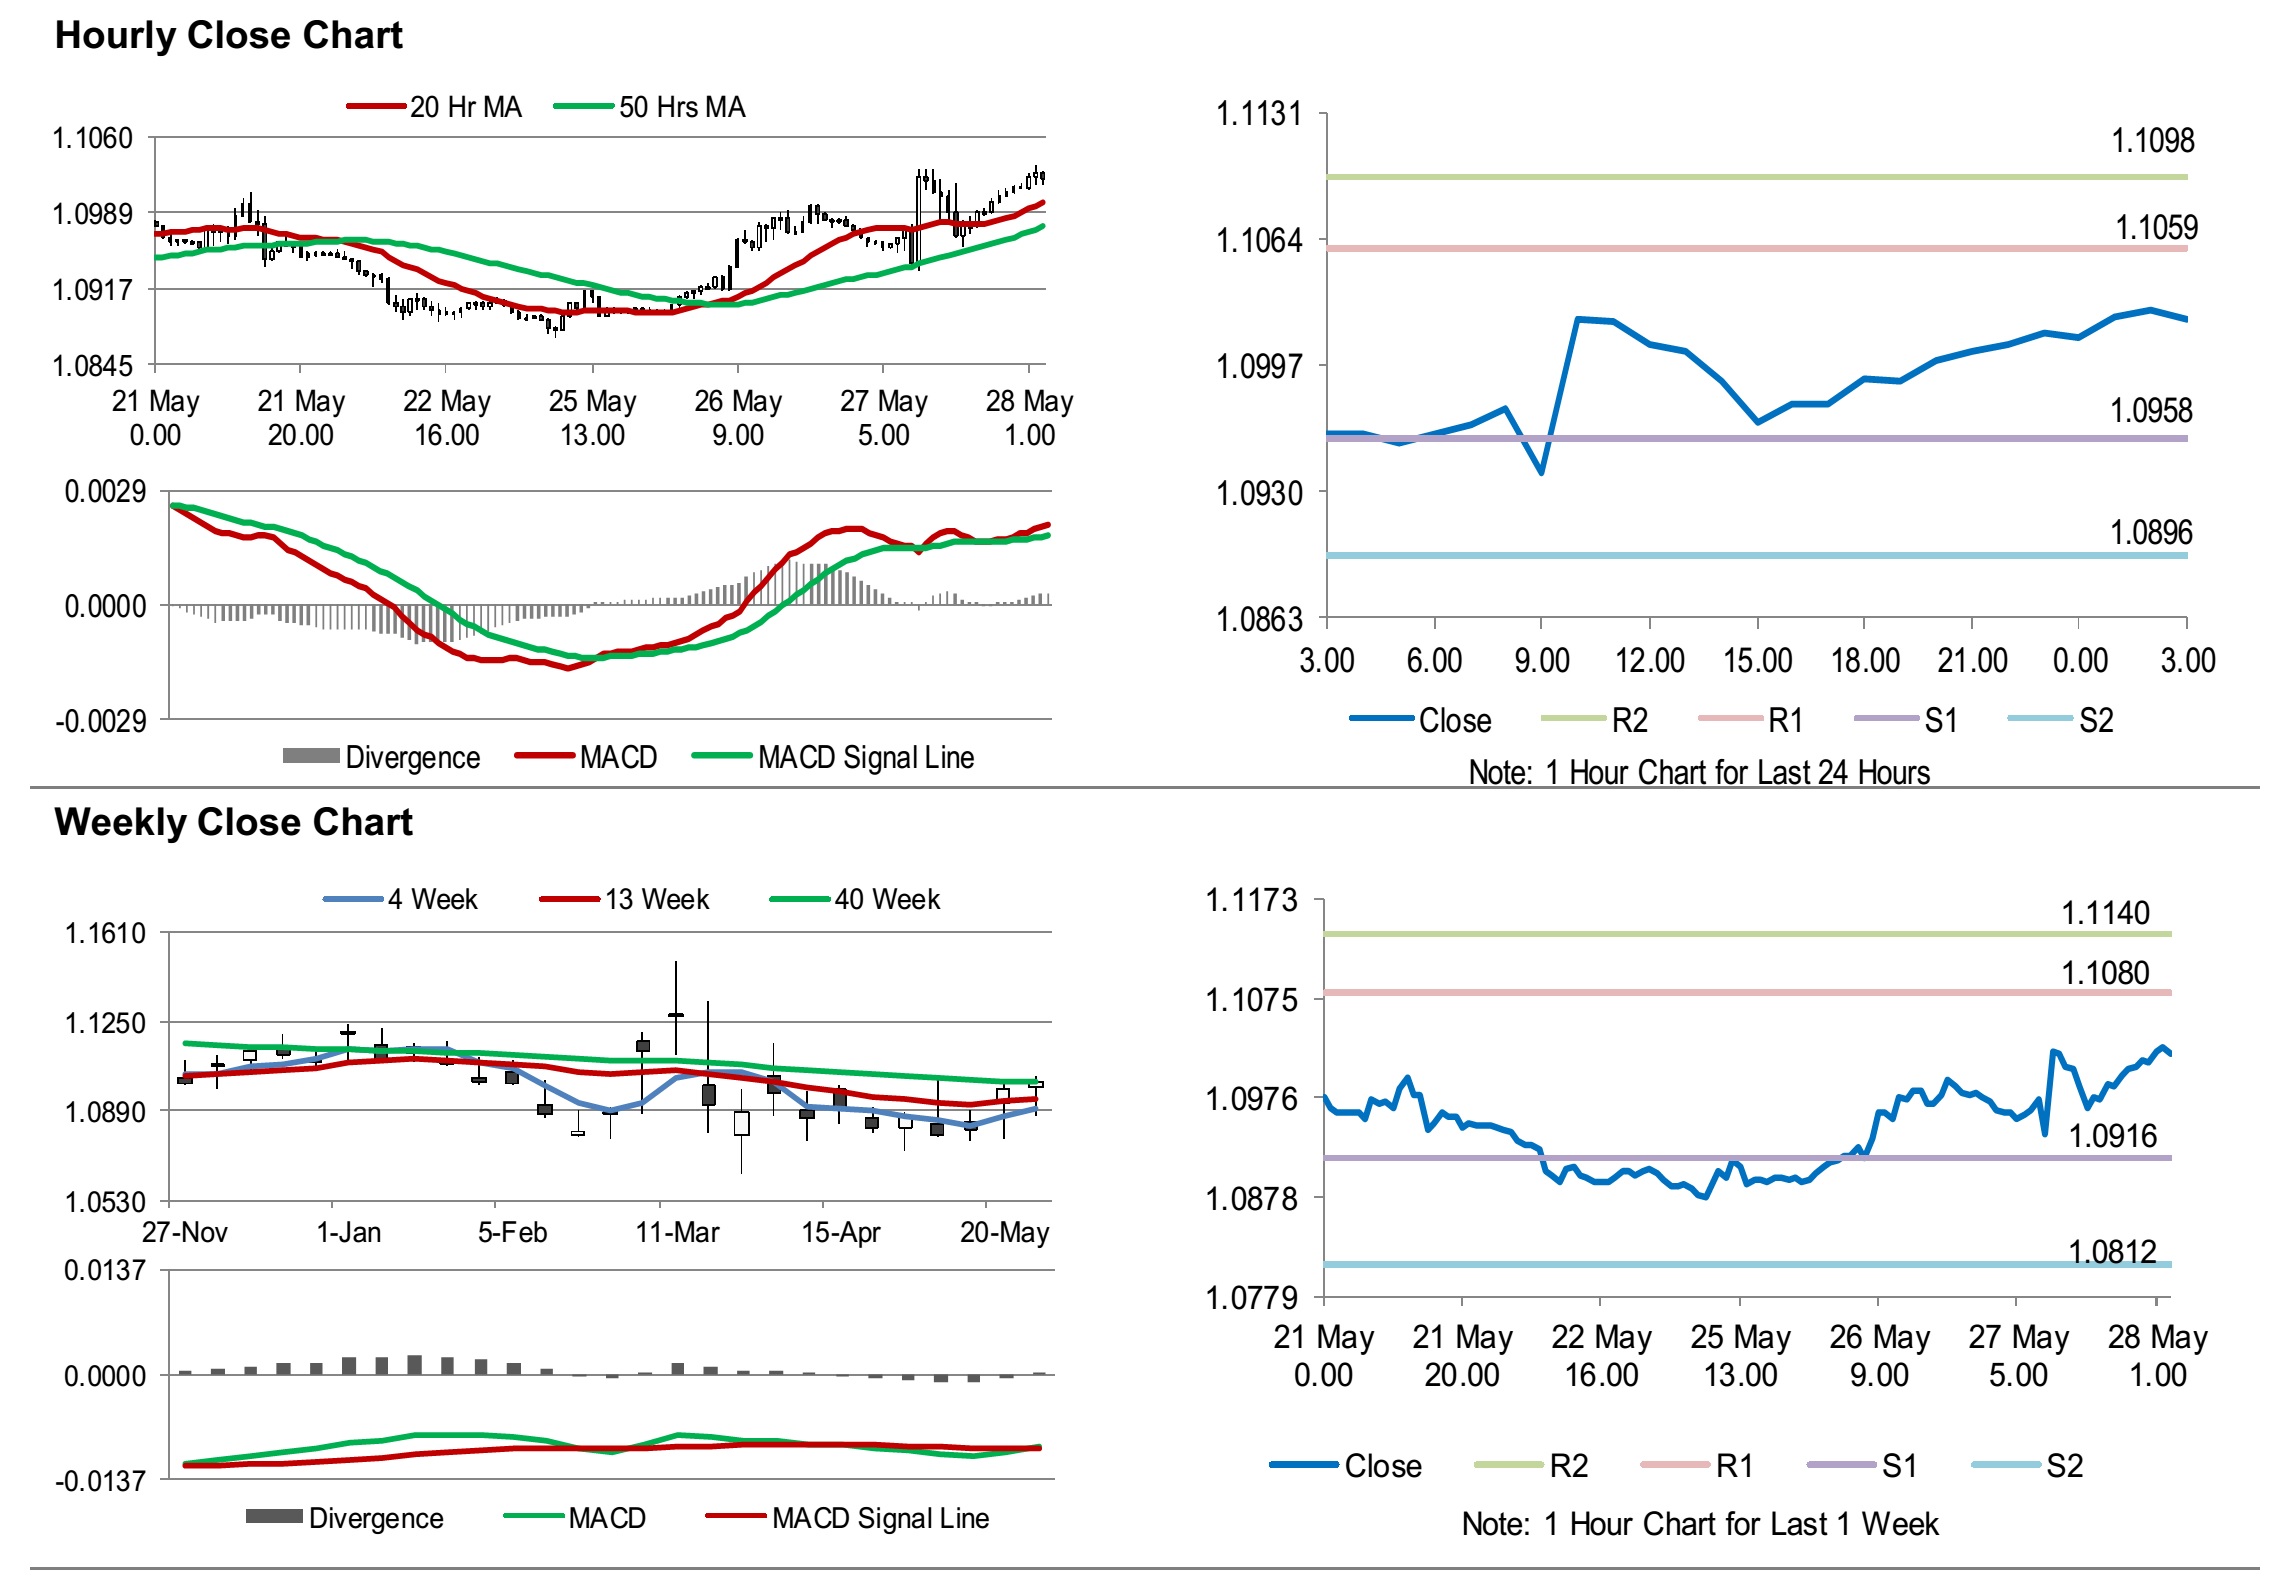Click the Note: 1 Hour Chart for Last 24 Hours text
Viewport: 2291px width, 1577px height.
[1698, 772]
